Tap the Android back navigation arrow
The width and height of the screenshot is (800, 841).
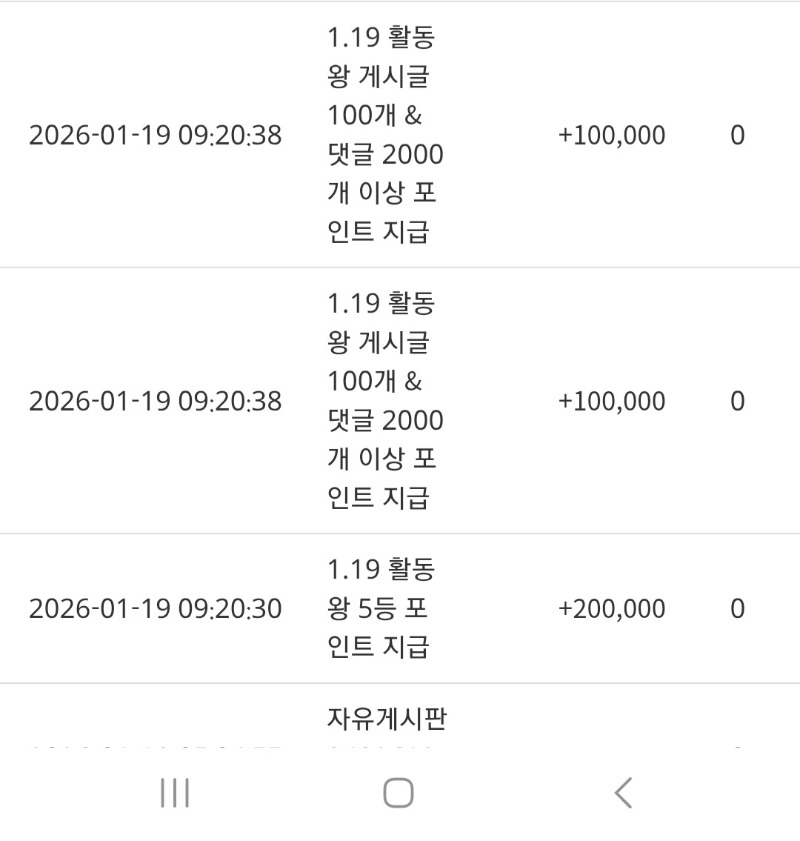pyautogui.click(x=623, y=793)
